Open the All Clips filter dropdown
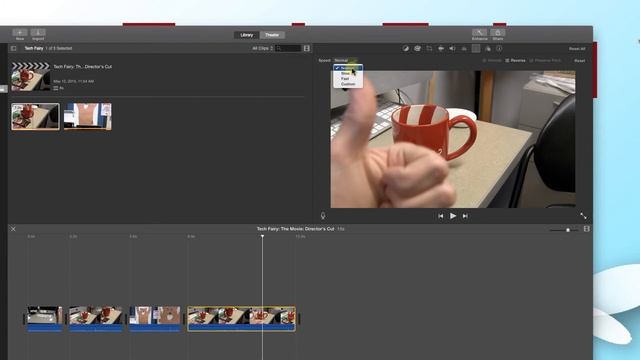640x360 pixels. pos(262,48)
